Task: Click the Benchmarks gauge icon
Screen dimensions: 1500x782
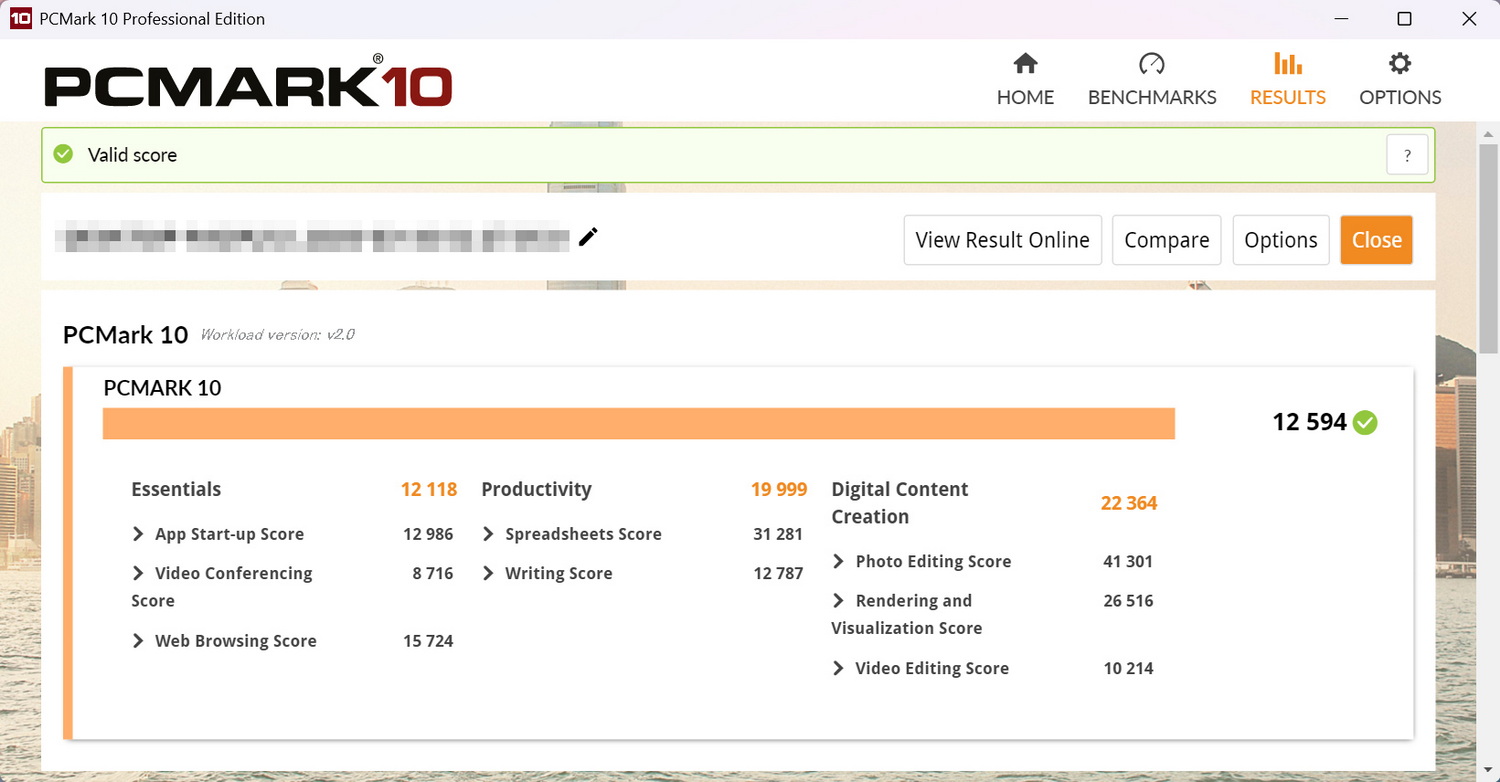Action: click(x=1152, y=63)
